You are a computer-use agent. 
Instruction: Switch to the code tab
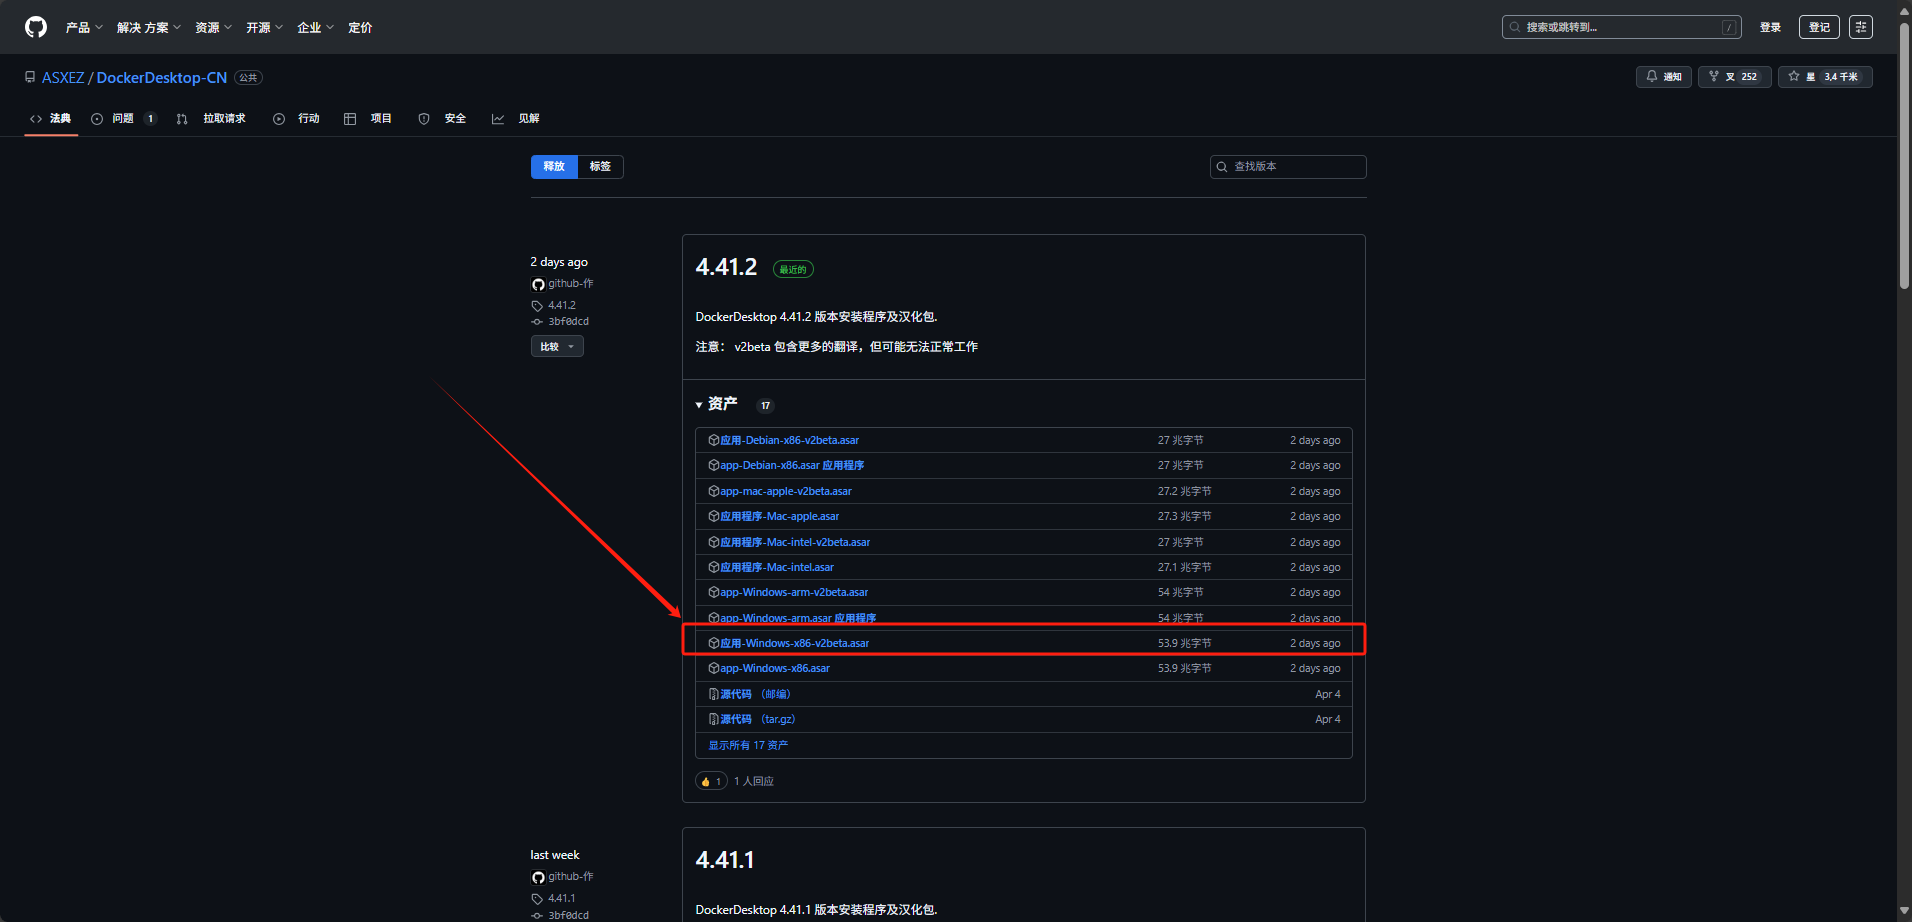(x=51, y=118)
